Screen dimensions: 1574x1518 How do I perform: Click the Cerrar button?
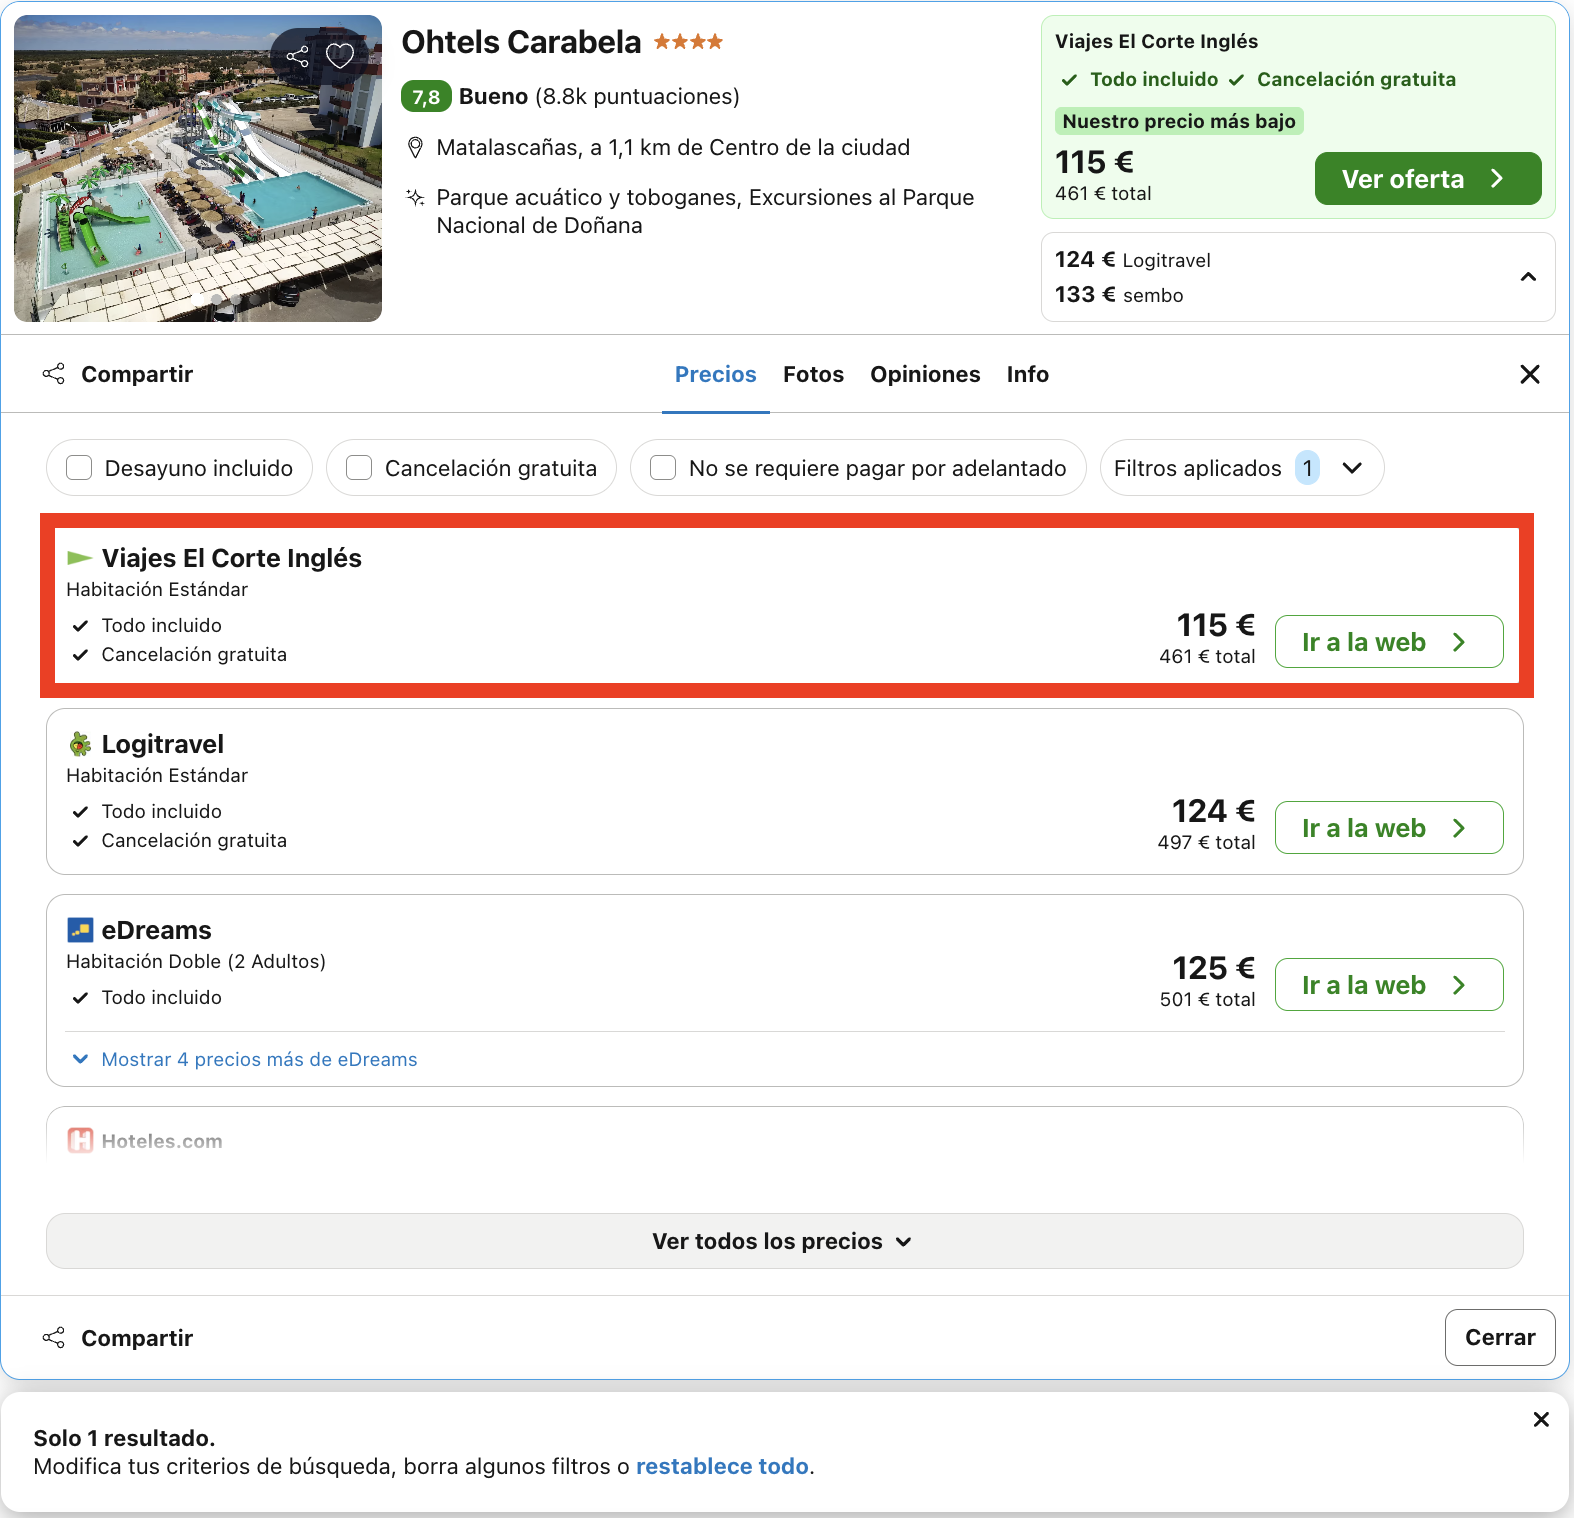pyautogui.click(x=1500, y=1337)
